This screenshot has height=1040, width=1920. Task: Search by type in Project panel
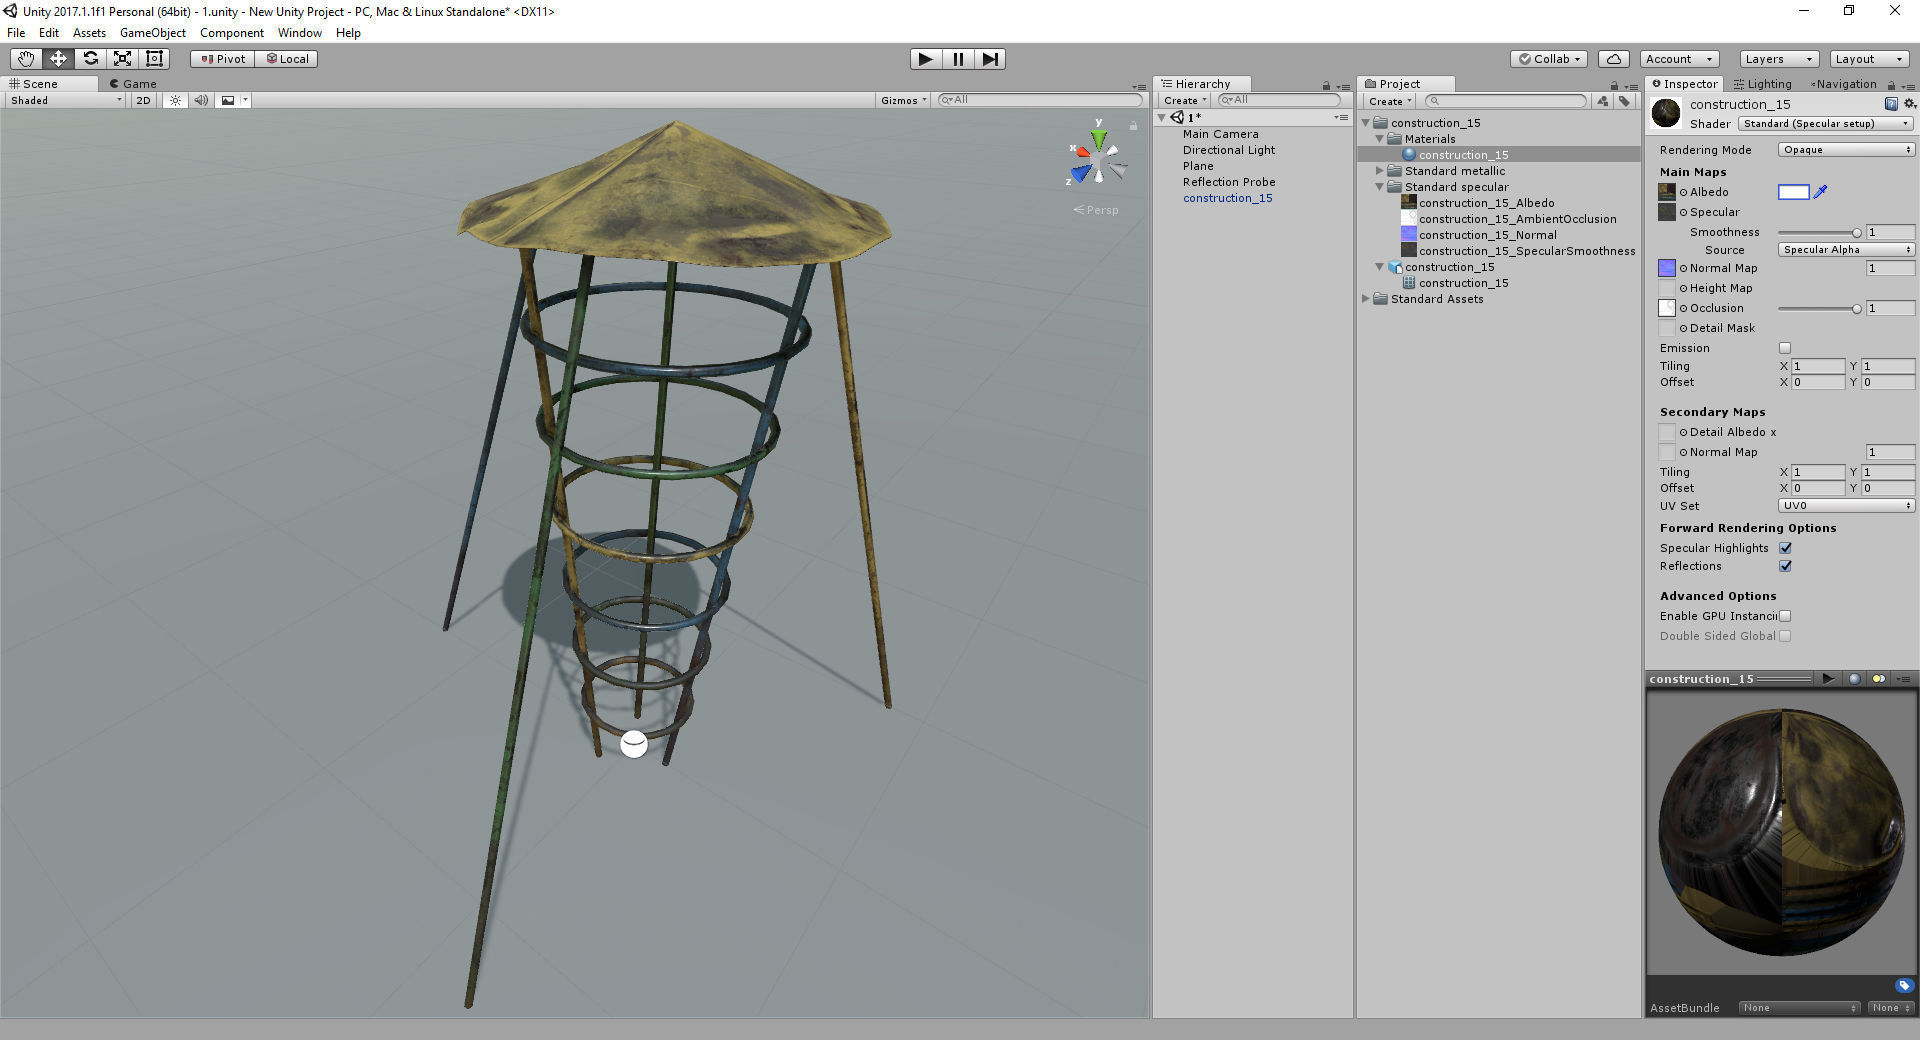[x=1603, y=101]
